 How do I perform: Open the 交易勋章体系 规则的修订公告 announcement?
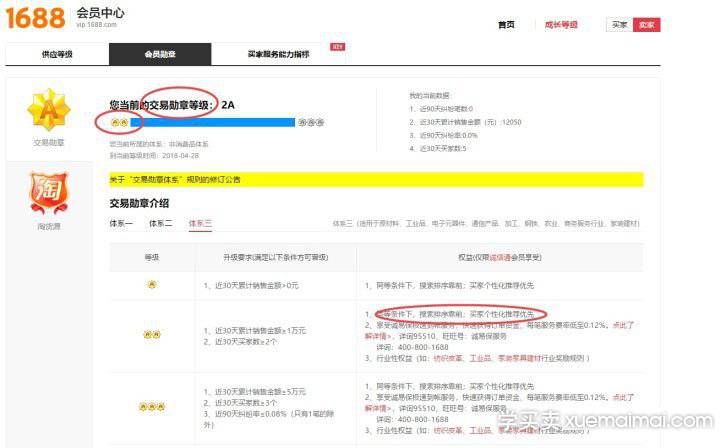[174, 179]
